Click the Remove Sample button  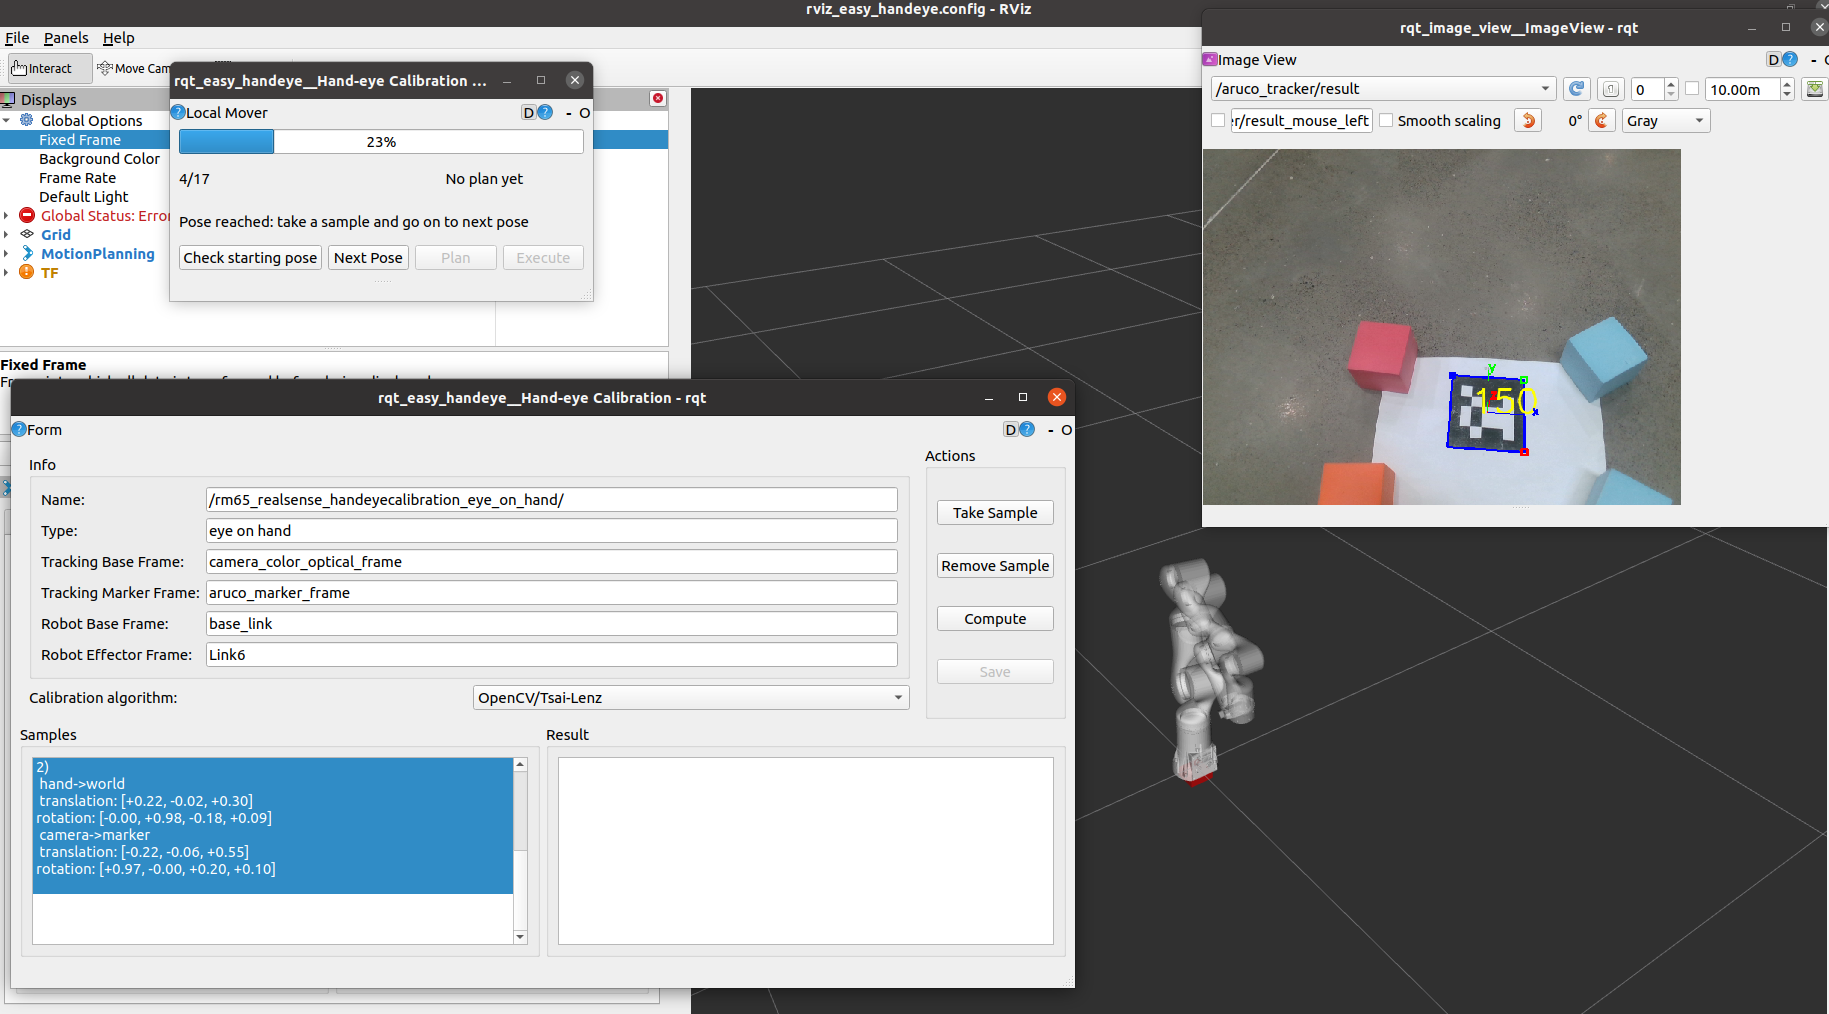tap(995, 566)
